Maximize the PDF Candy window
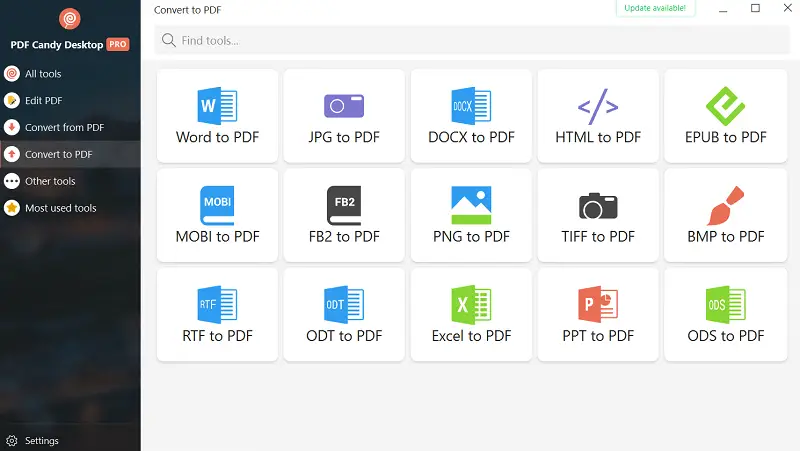The image size is (800, 451). (x=755, y=8)
